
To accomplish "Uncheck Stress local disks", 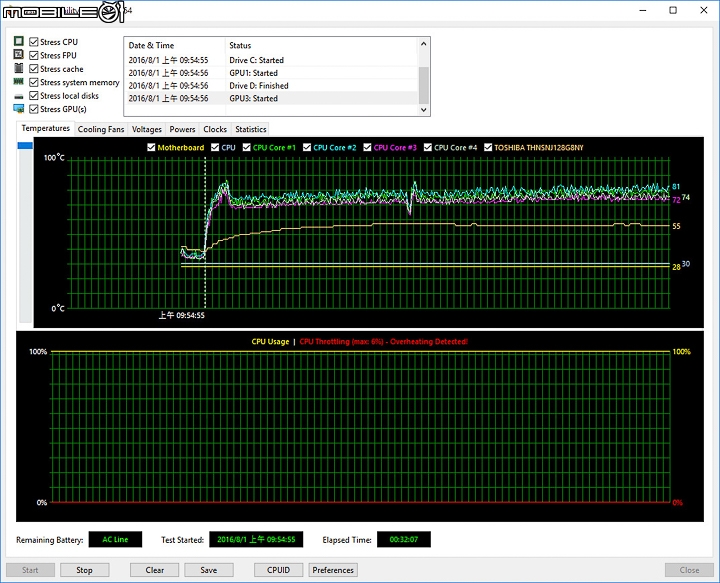I will pos(34,95).
